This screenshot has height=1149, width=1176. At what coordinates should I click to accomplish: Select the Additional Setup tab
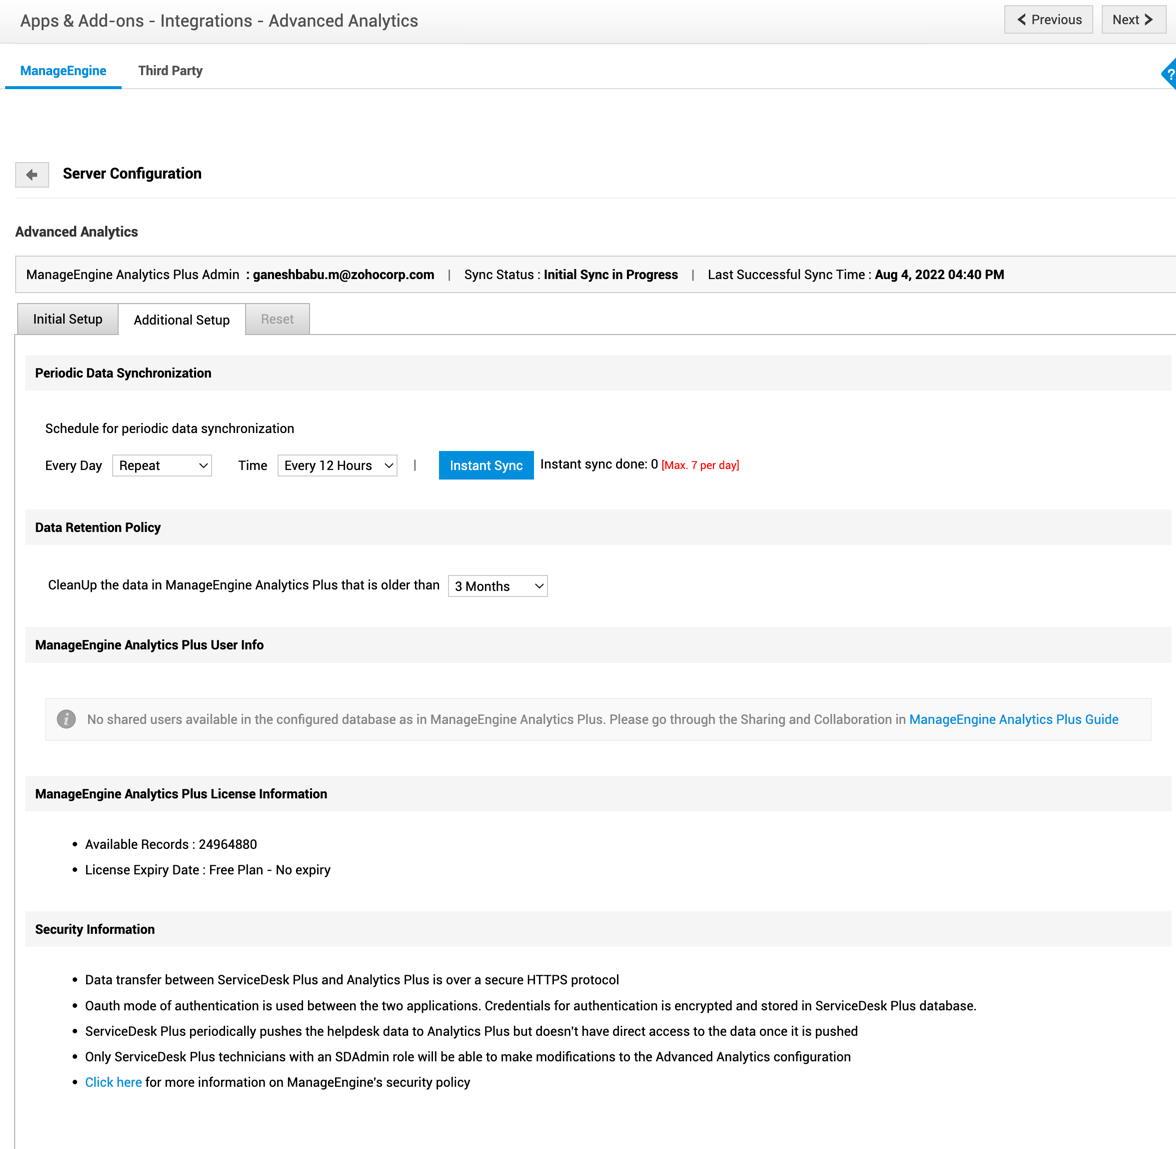(182, 320)
